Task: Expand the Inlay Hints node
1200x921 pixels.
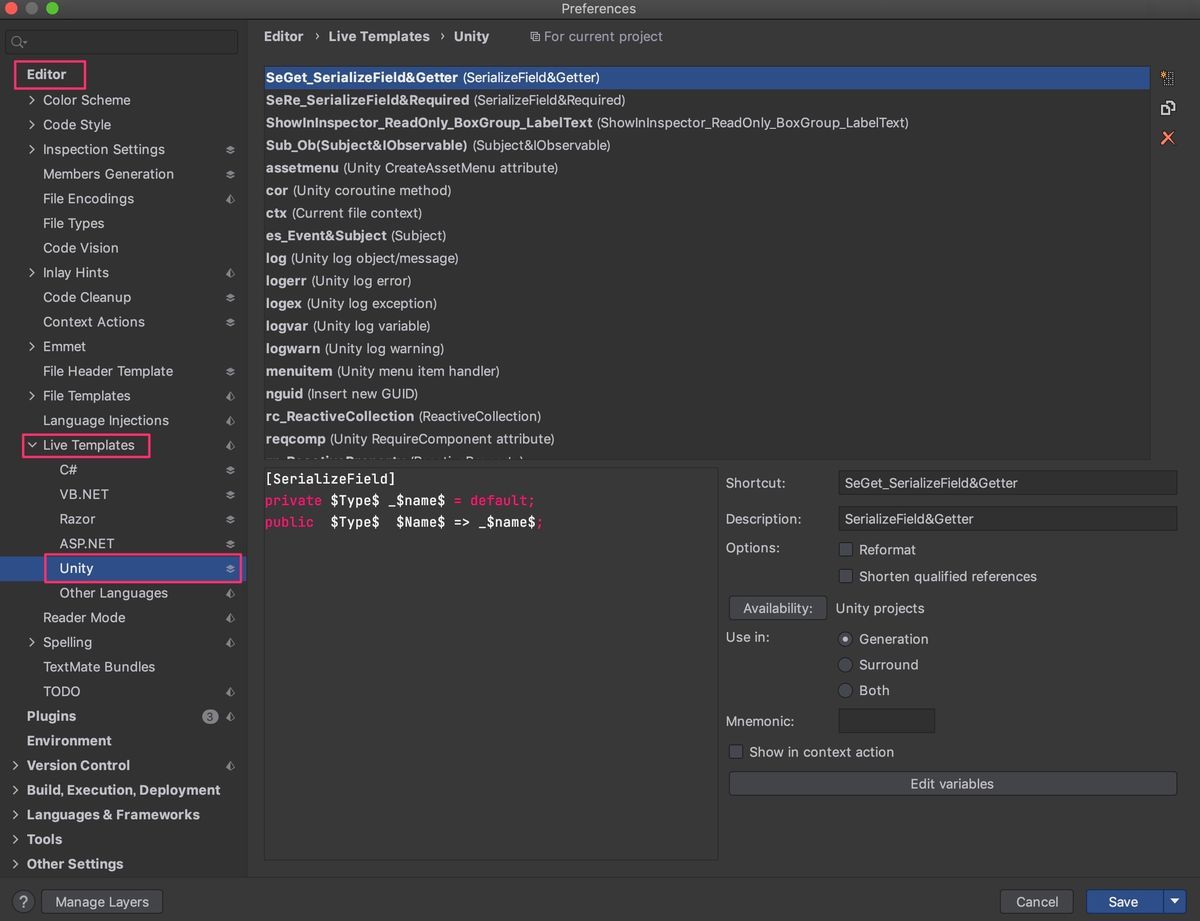Action: (32, 273)
